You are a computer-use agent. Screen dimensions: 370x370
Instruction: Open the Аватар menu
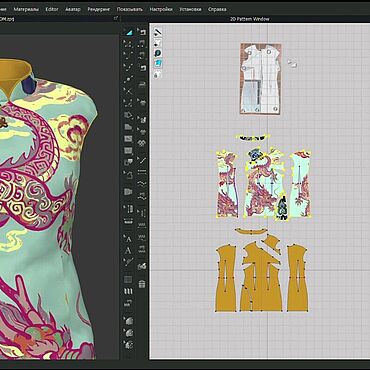click(73, 9)
